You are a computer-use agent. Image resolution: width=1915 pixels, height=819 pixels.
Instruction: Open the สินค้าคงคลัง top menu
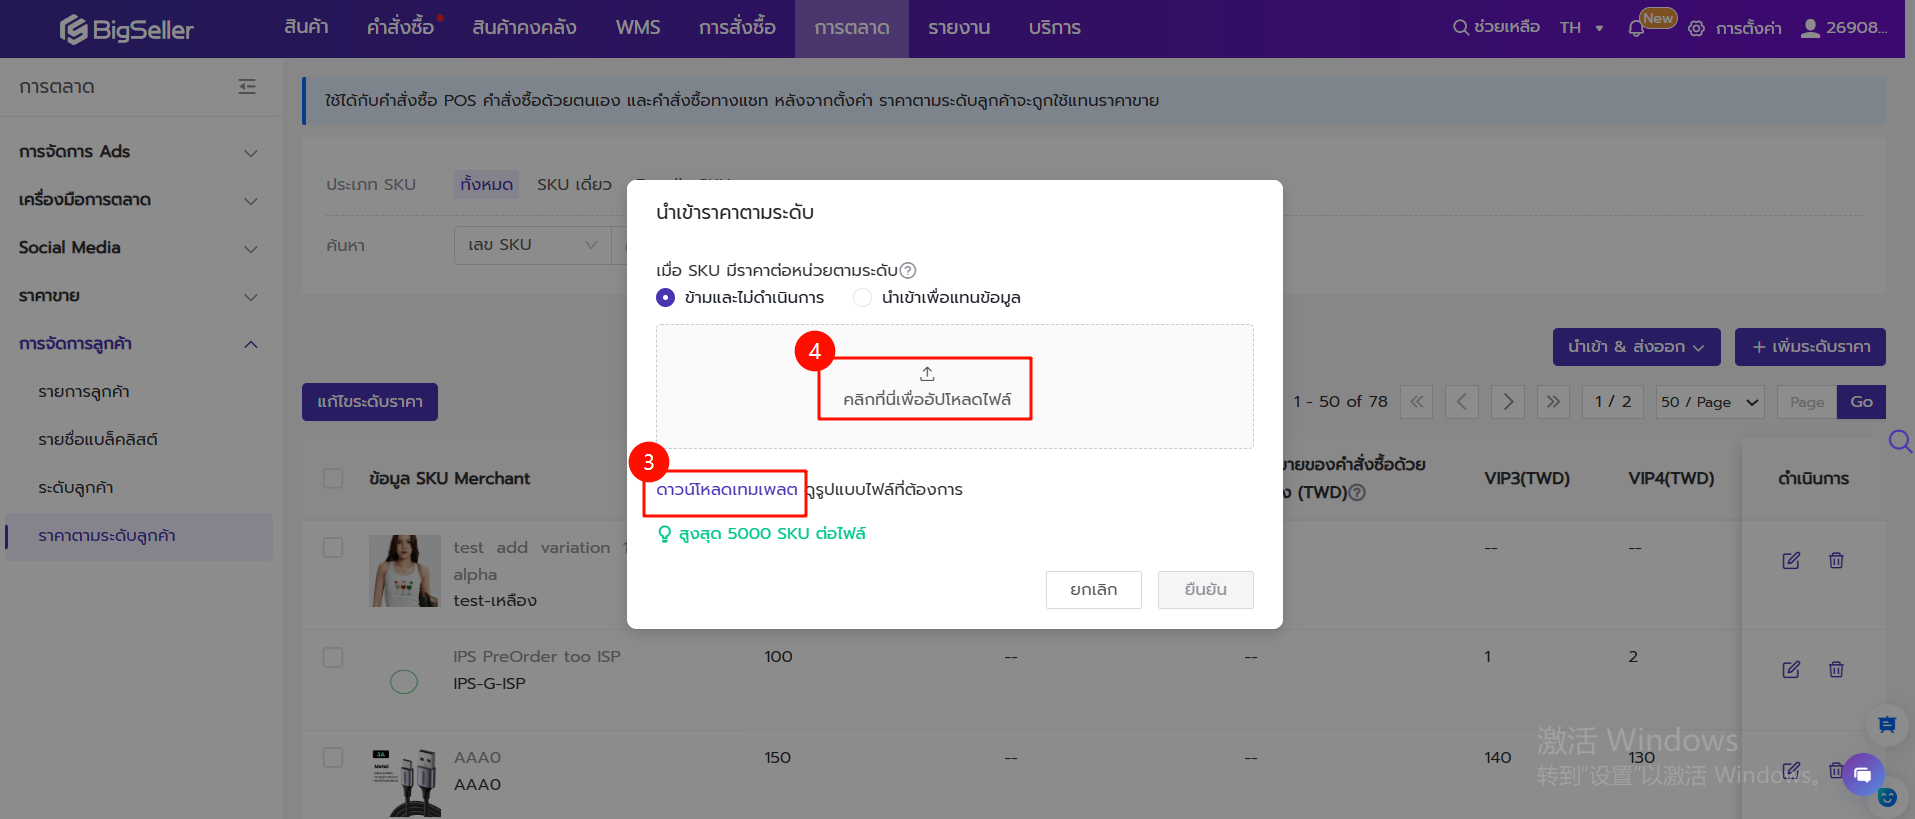click(x=524, y=28)
